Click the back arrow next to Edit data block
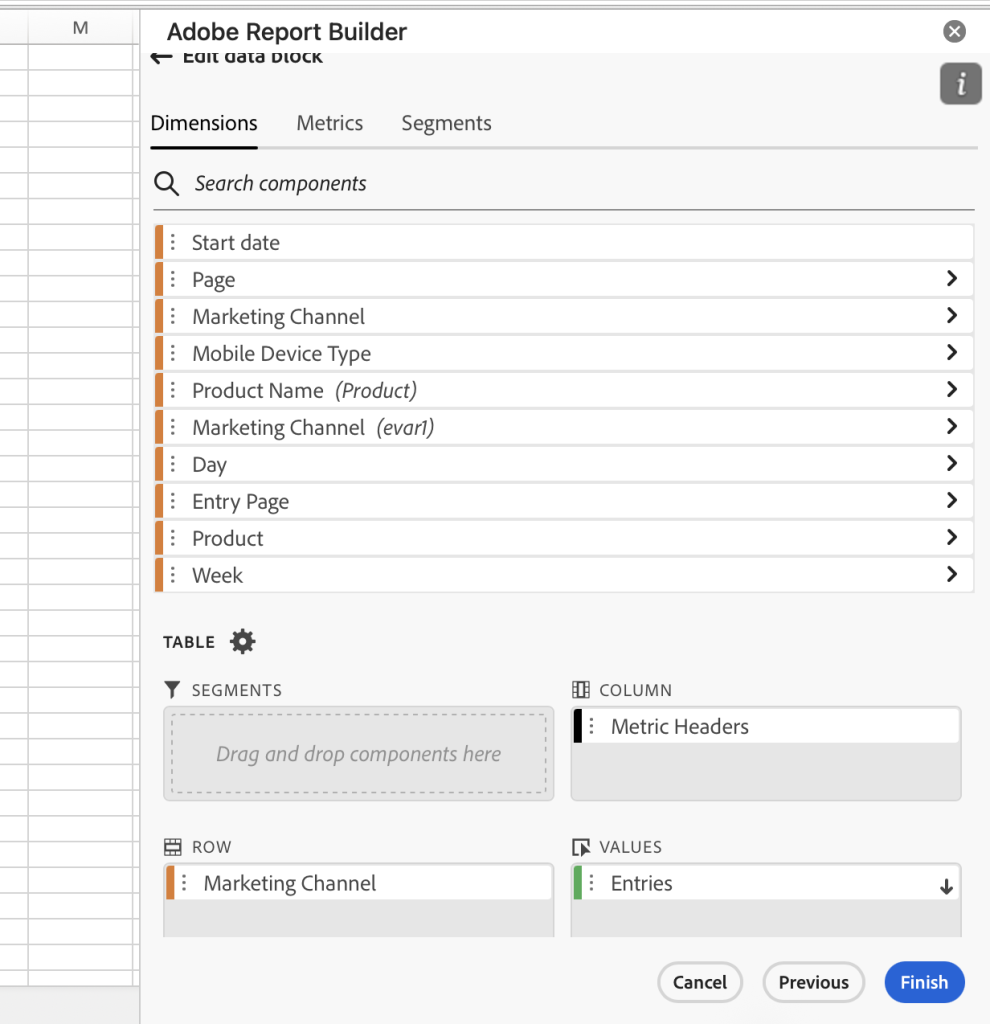 pos(160,56)
